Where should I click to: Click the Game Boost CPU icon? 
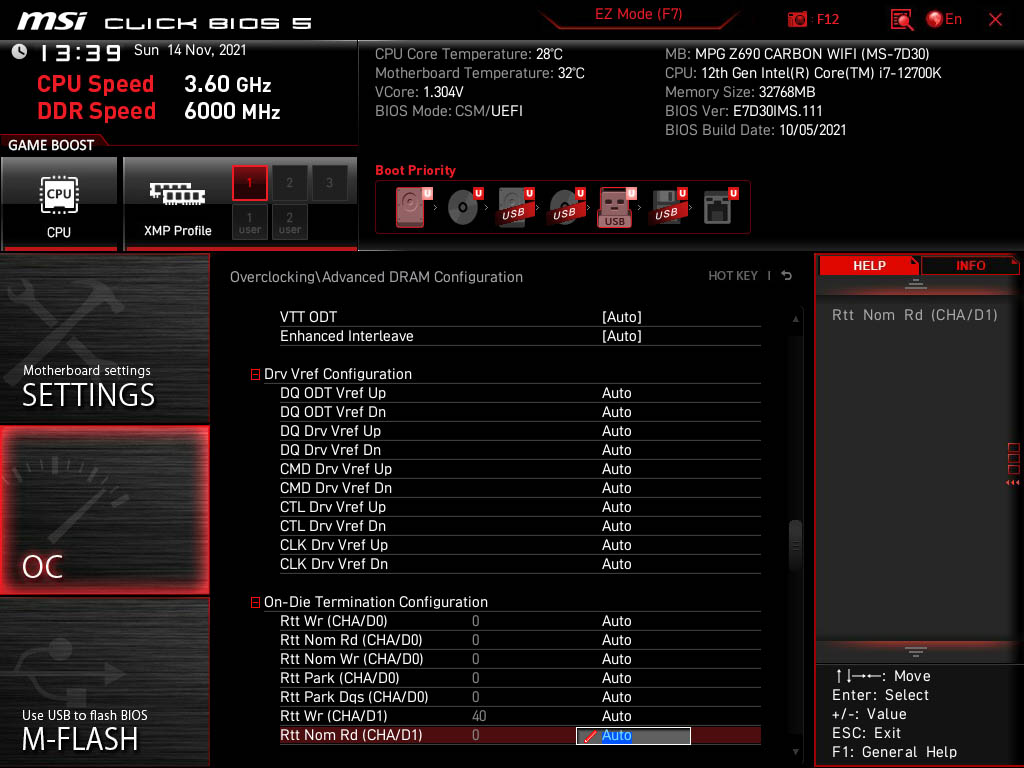pyautogui.click(x=59, y=202)
